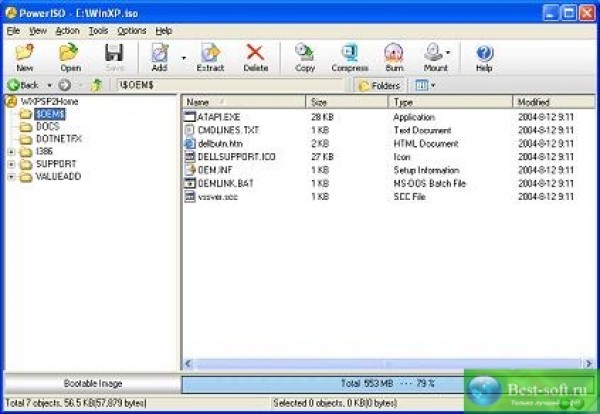This screenshot has height=414, width=600.
Task: Go up one folder level icon
Action: pos(96,85)
